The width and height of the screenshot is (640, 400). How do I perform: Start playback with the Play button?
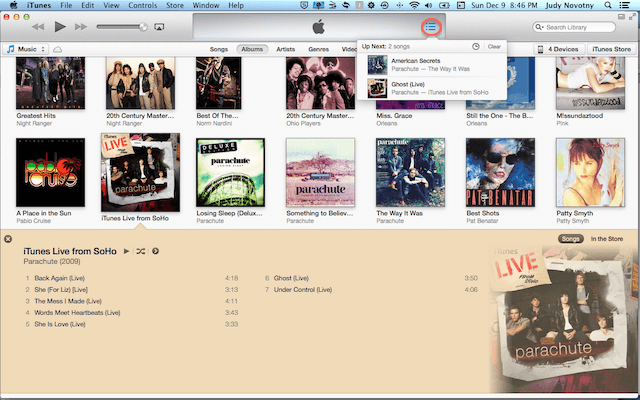pyautogui.click(x=60, y=27)
